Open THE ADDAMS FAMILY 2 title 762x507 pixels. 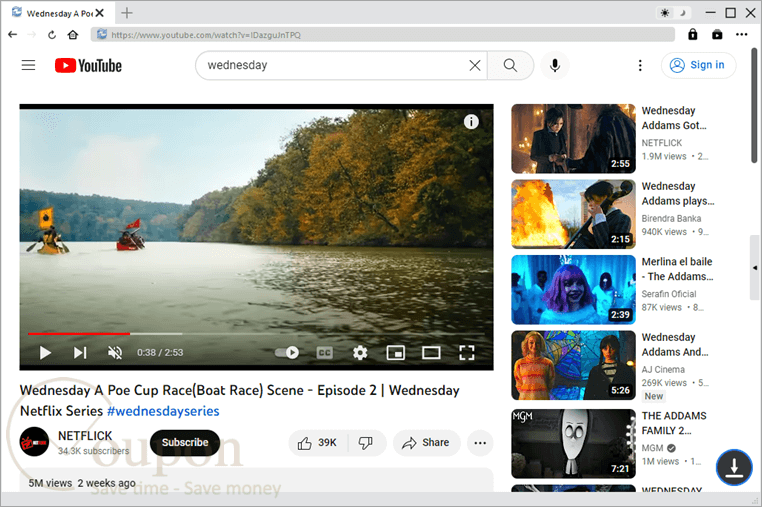click(674, 423)
